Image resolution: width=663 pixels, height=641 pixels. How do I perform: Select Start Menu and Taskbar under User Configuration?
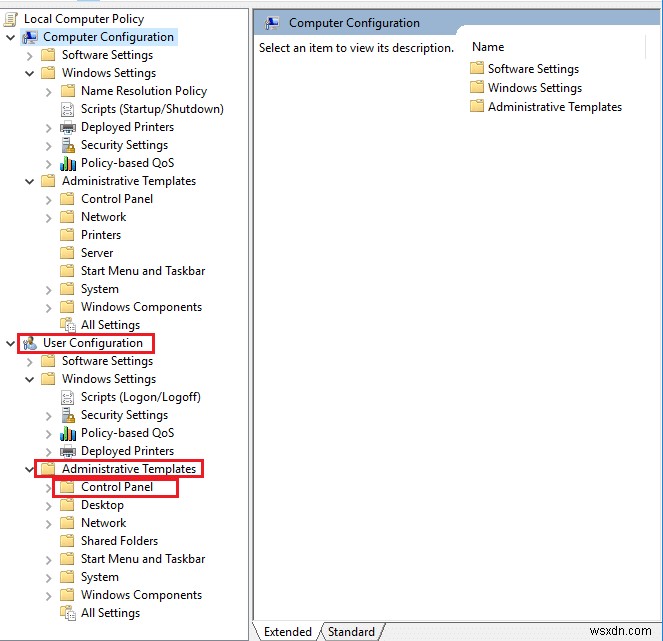(x=143, y=559)
